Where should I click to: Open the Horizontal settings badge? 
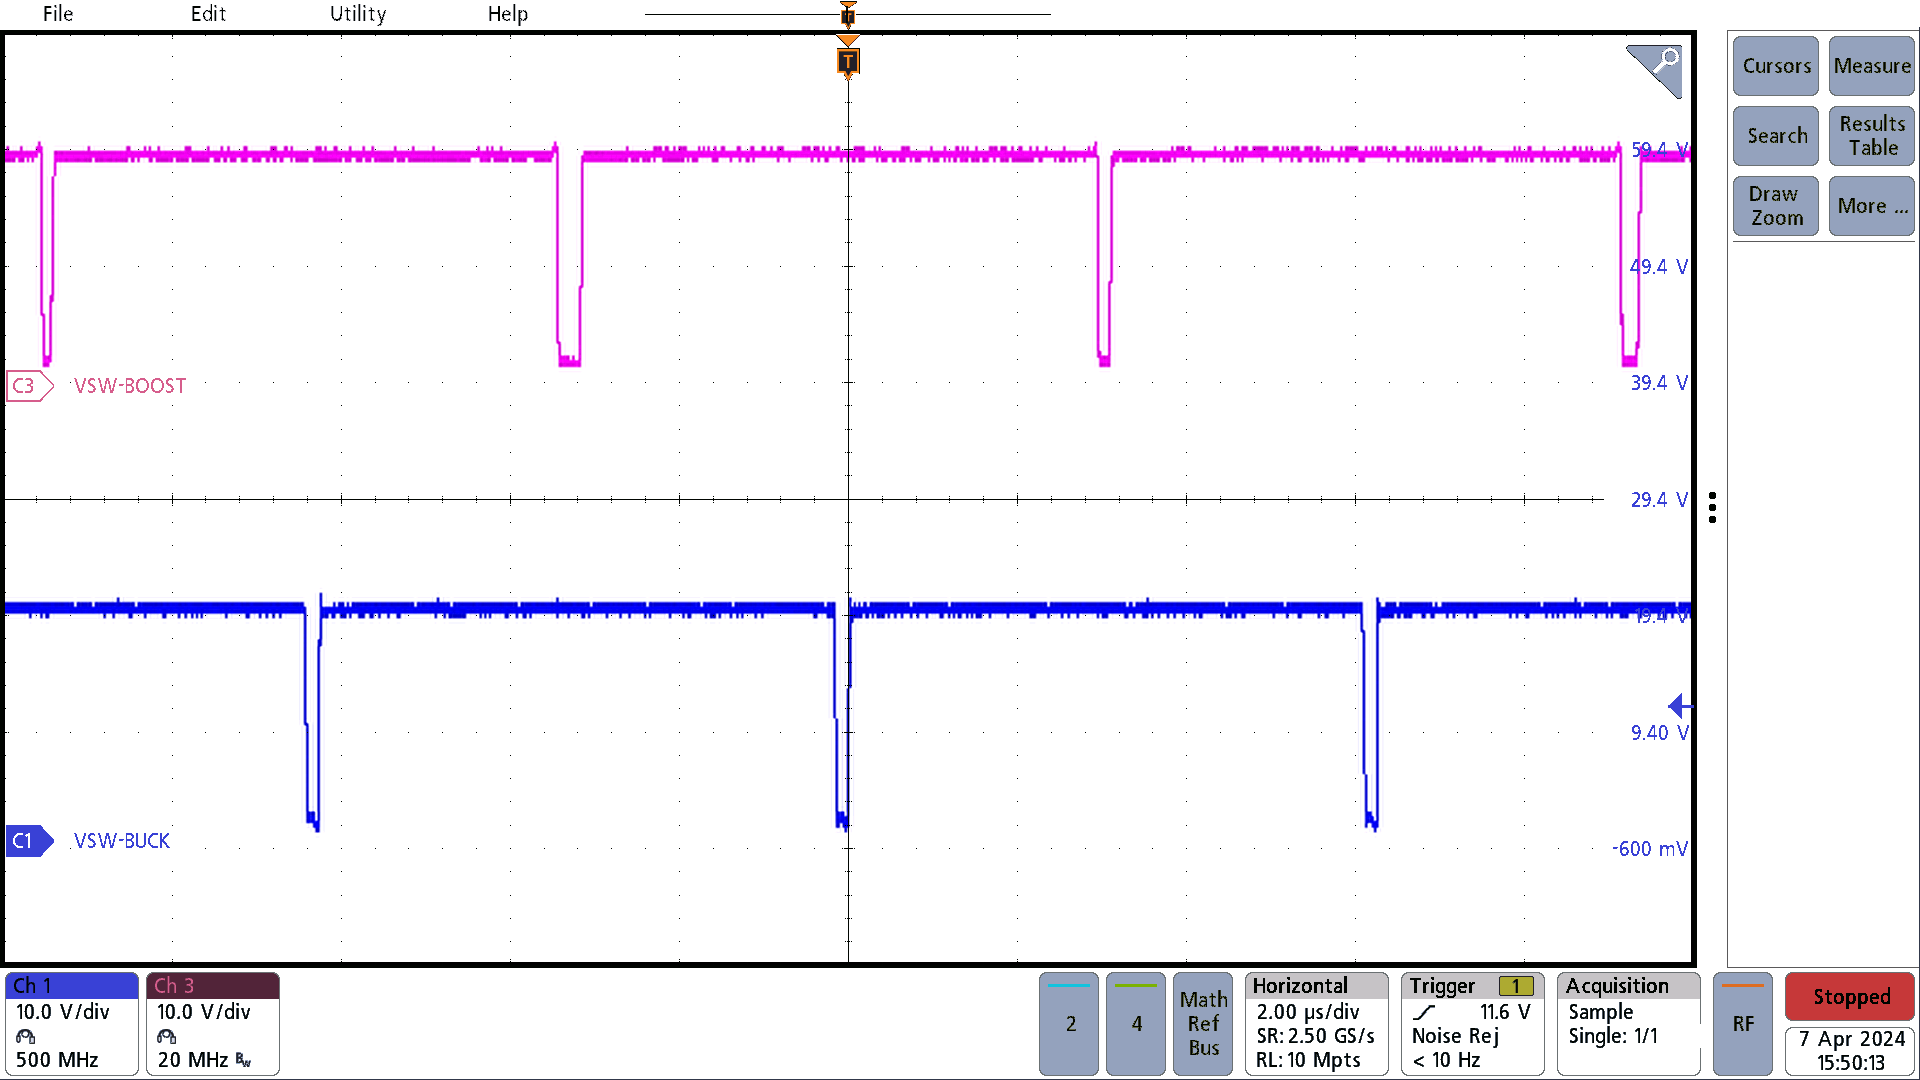pyautogui.click(x=1317, y=1024)
